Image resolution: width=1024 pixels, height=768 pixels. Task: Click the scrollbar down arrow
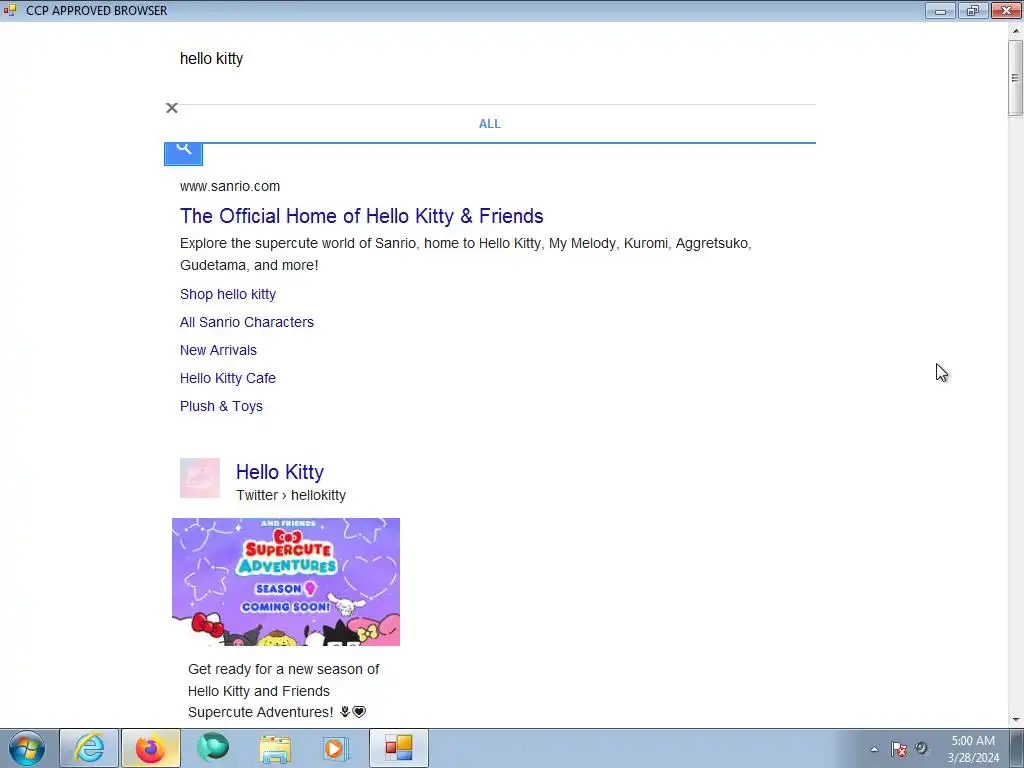1016,720
